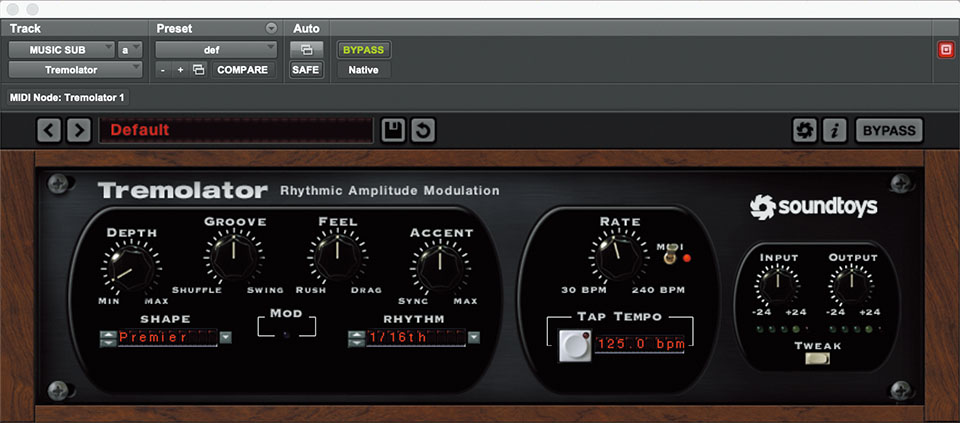The width and height of the screenshot is (960, 423).
Task: Click the Accent knob
Action: point(440,269)
